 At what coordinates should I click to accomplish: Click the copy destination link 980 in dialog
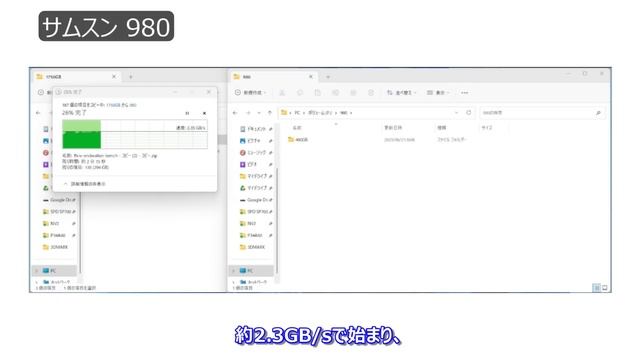pos(133,105)
